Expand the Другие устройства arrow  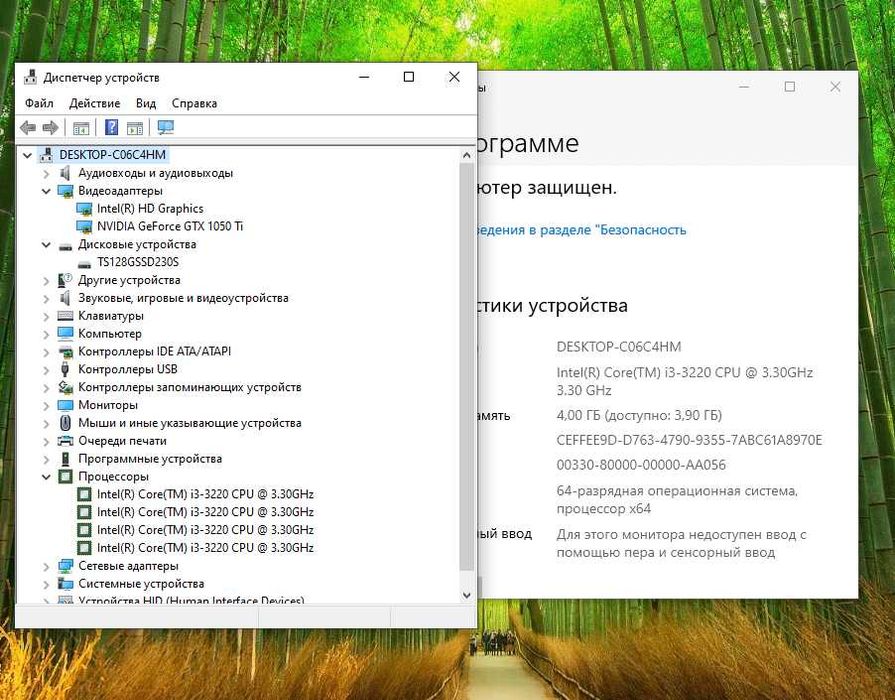pyautogui.click(x=46, y=280)
